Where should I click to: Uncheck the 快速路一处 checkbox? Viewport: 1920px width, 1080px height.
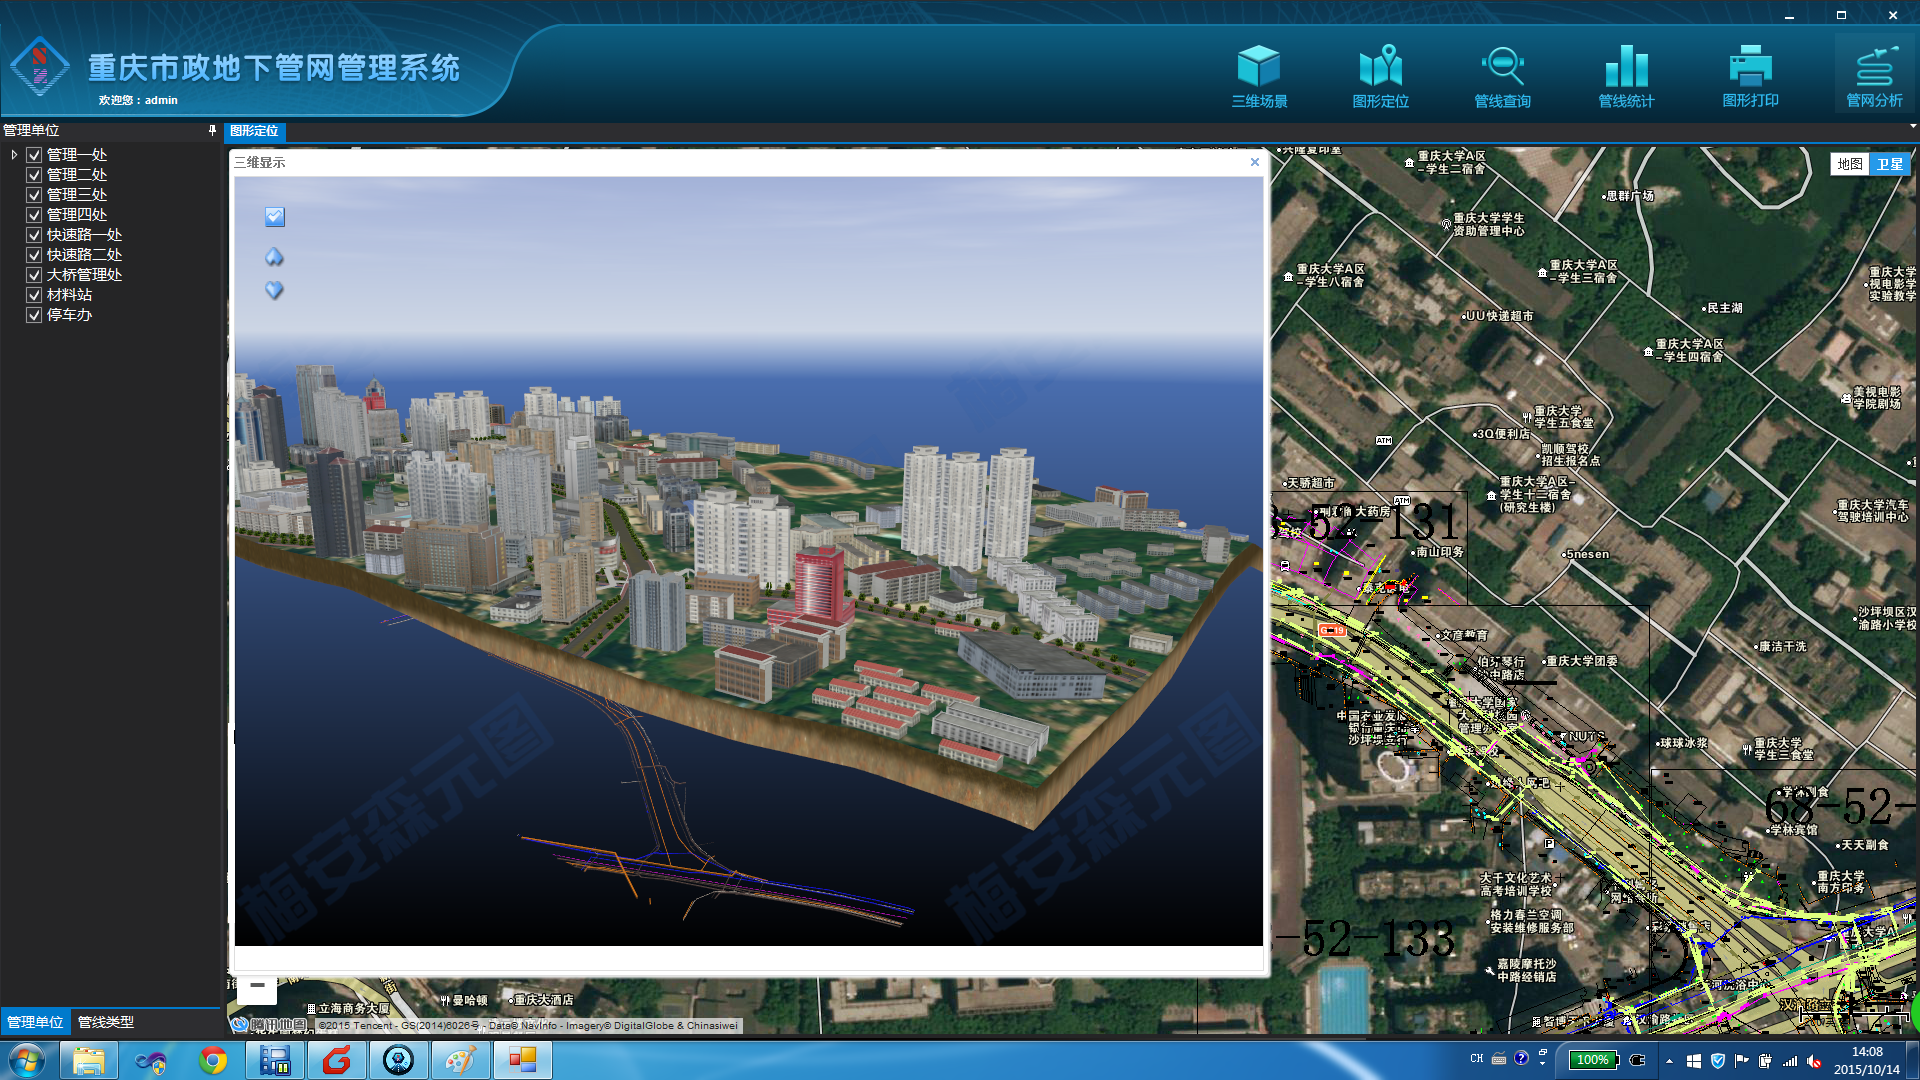34,235
